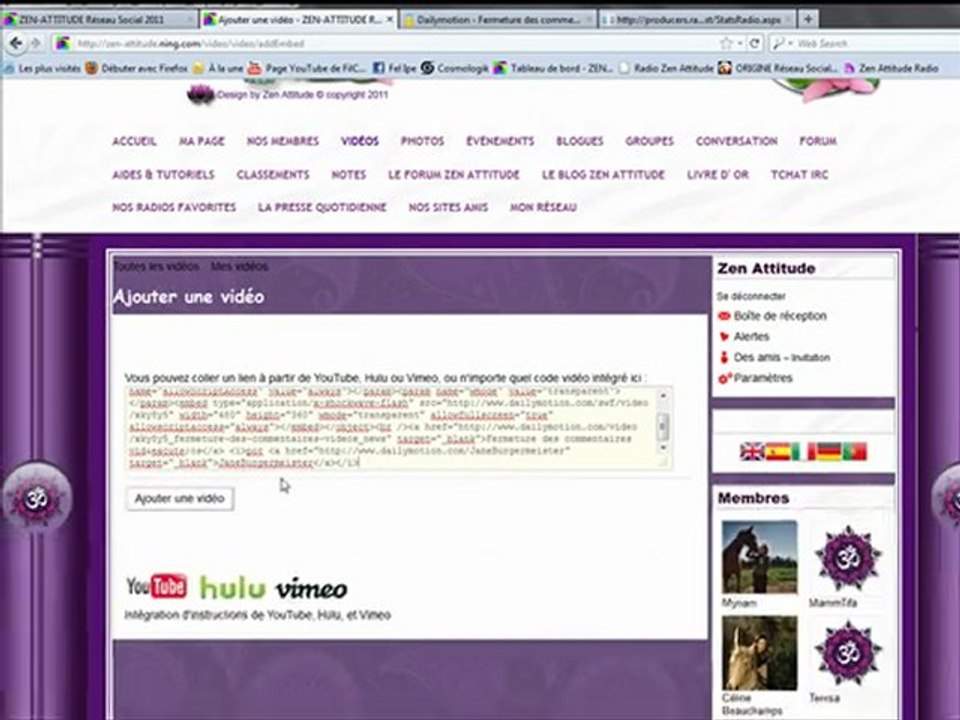Open the Page YouTube bookmark
960x720 pixels.
307,69
